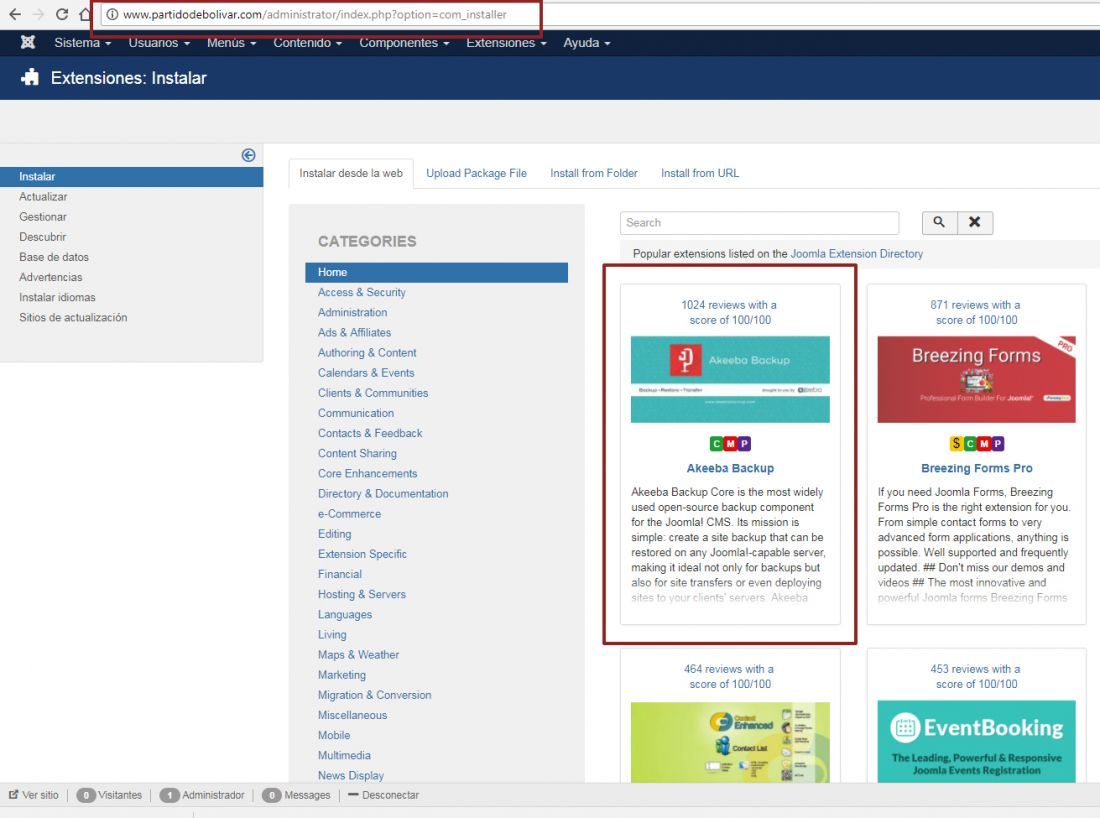Open Actualizar in the left sidebar

[43, 196]
